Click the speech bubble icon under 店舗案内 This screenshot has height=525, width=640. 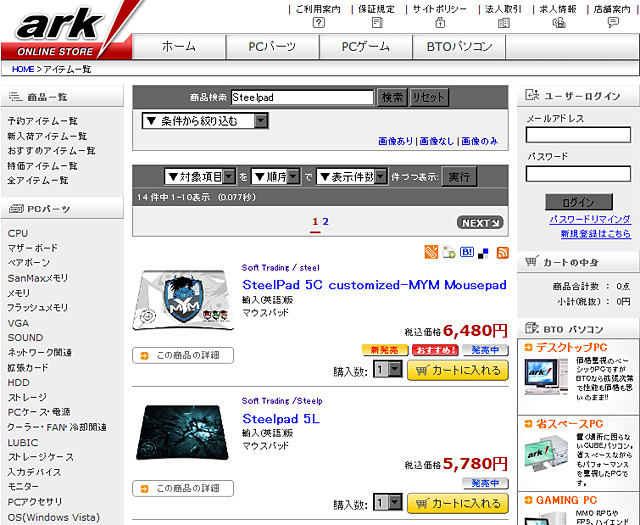(611, 22)
